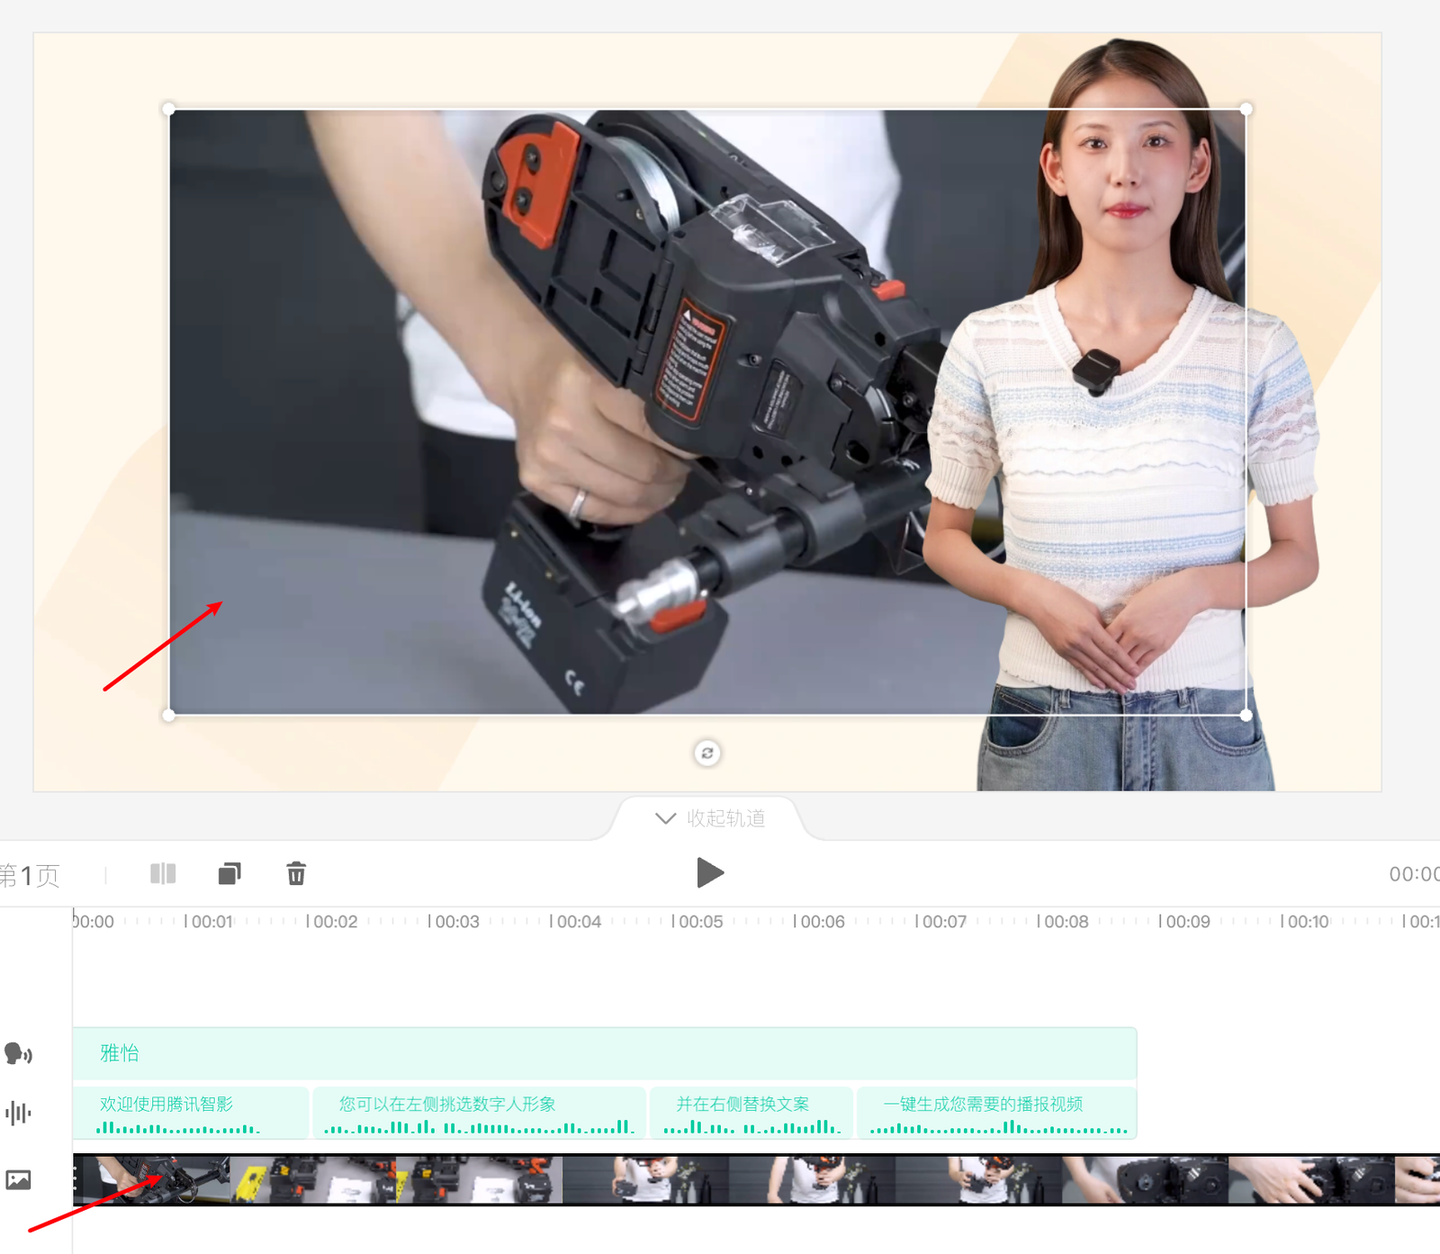This screenshot has height=1254, width=1440.
Task: Click the bottom-right resize handle of video
Action: [1246, 715]
